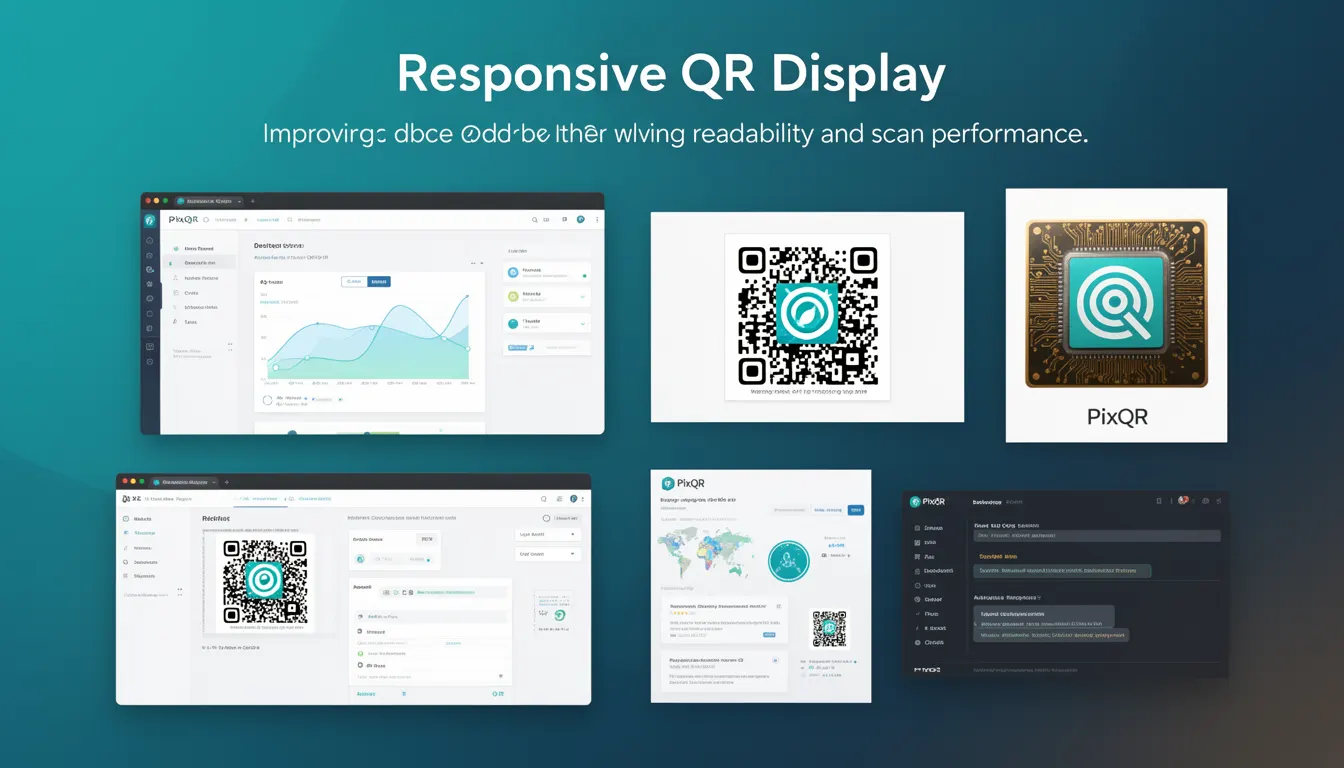Expand the card with the solid teal circle
1344x768 pixels.
pyautogui.click(x=547, y=323)
